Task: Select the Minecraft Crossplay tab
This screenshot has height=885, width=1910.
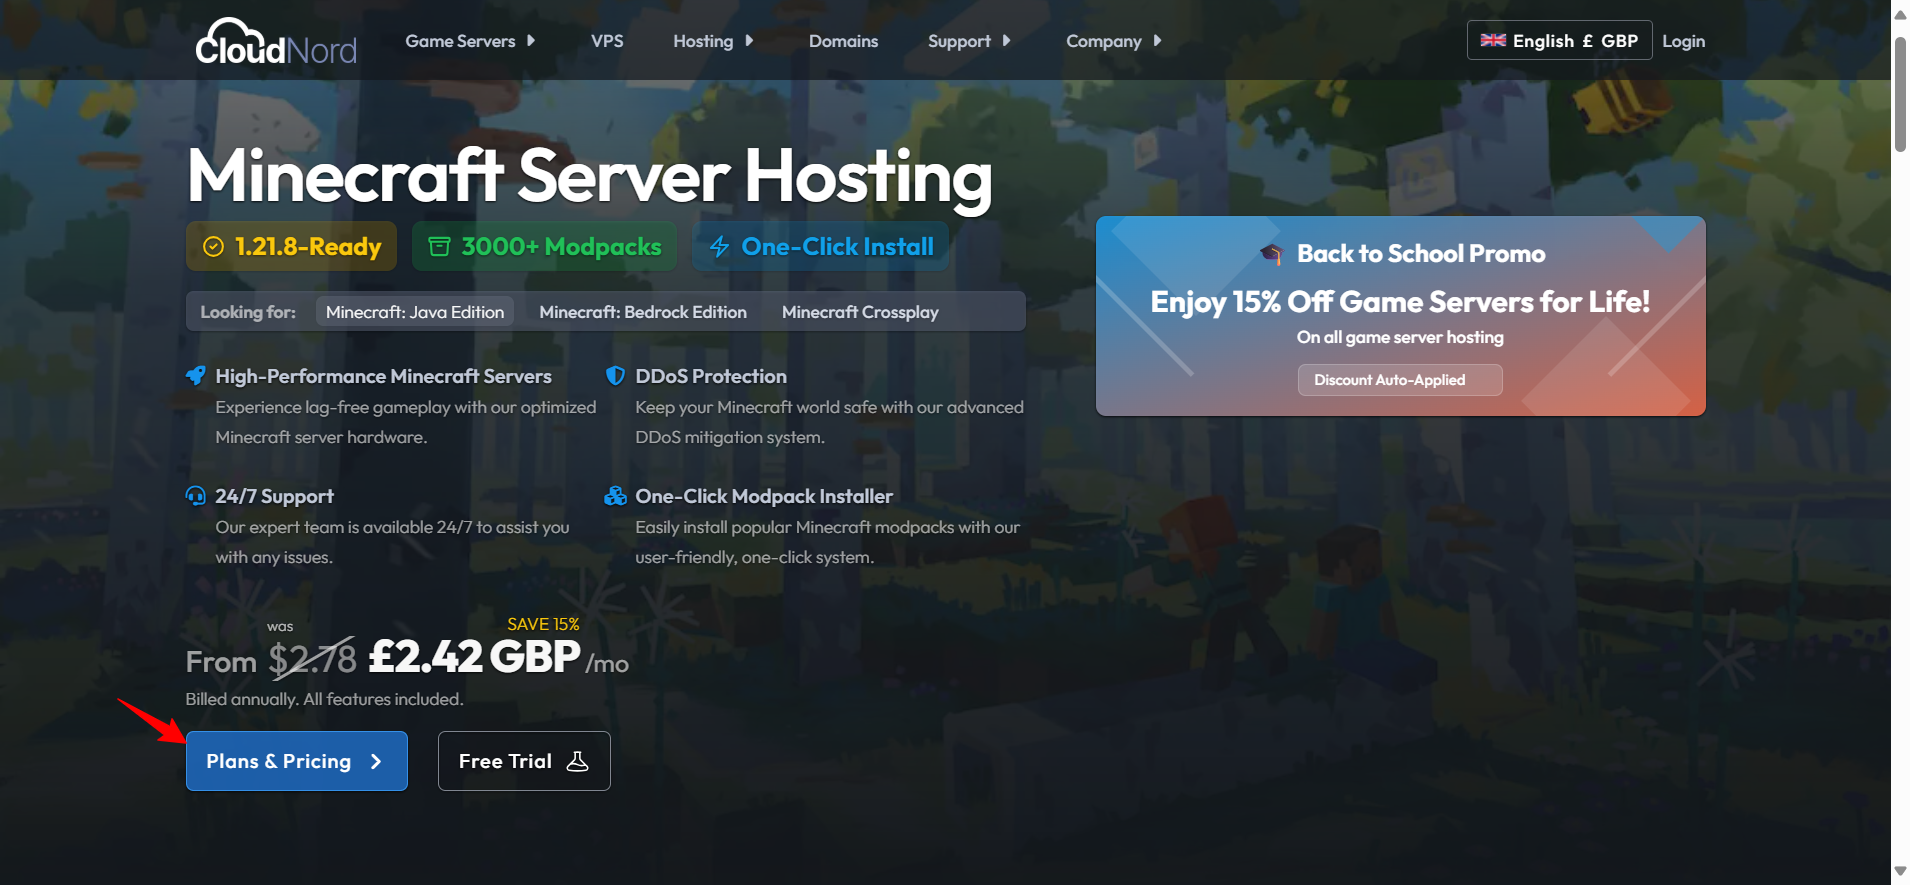Action: [860, 312]
